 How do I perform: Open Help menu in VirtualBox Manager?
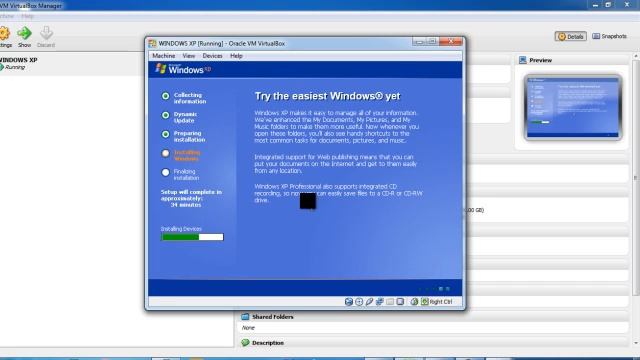pyautogui.click(x=27, y=16)
